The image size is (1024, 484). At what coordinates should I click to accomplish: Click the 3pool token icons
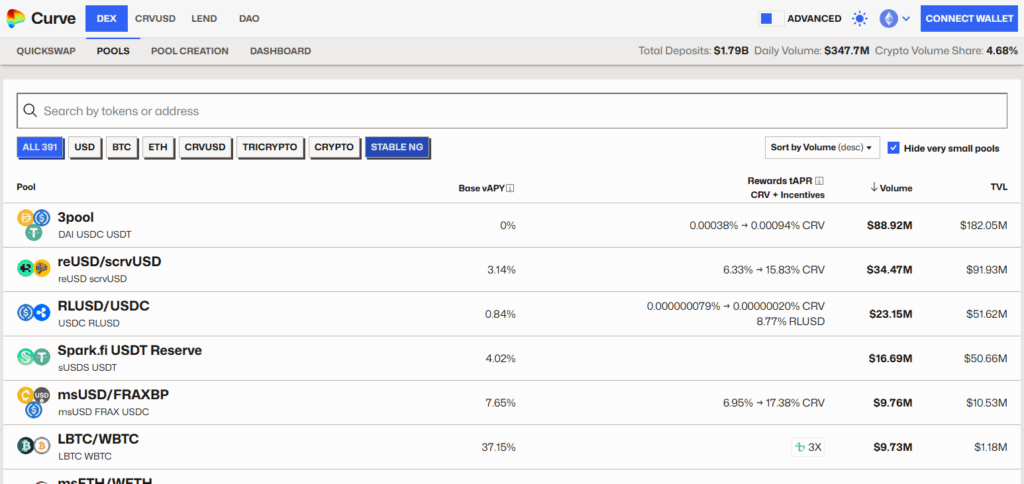click(33, 225)
